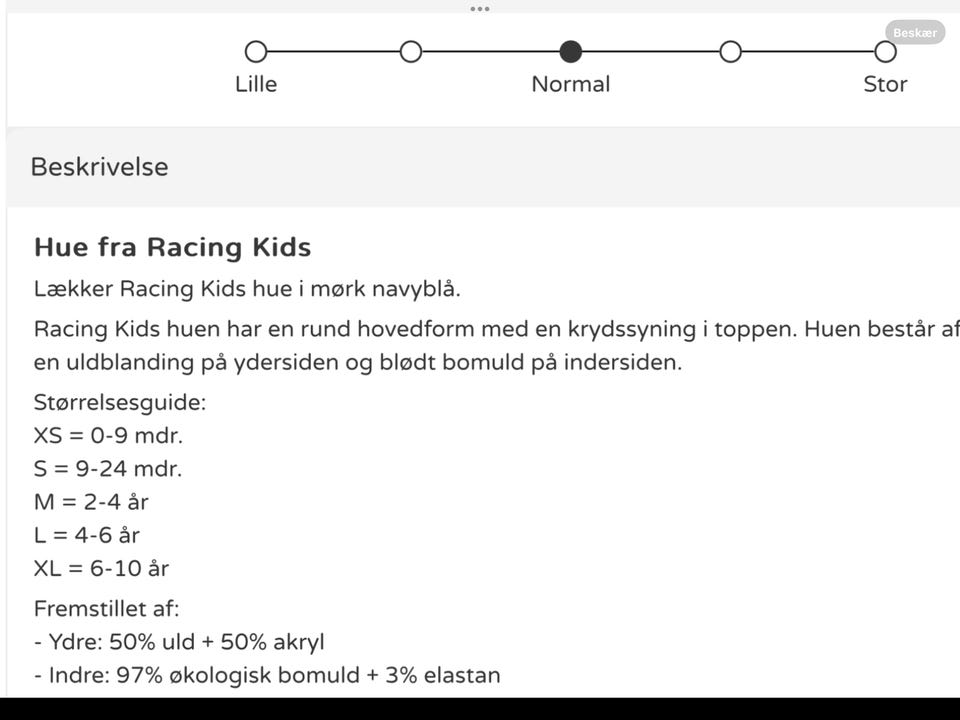The width and height of the screenshot is (960, 720).
Task: Click the Normal label text
Action: click(x=570, y=84)
